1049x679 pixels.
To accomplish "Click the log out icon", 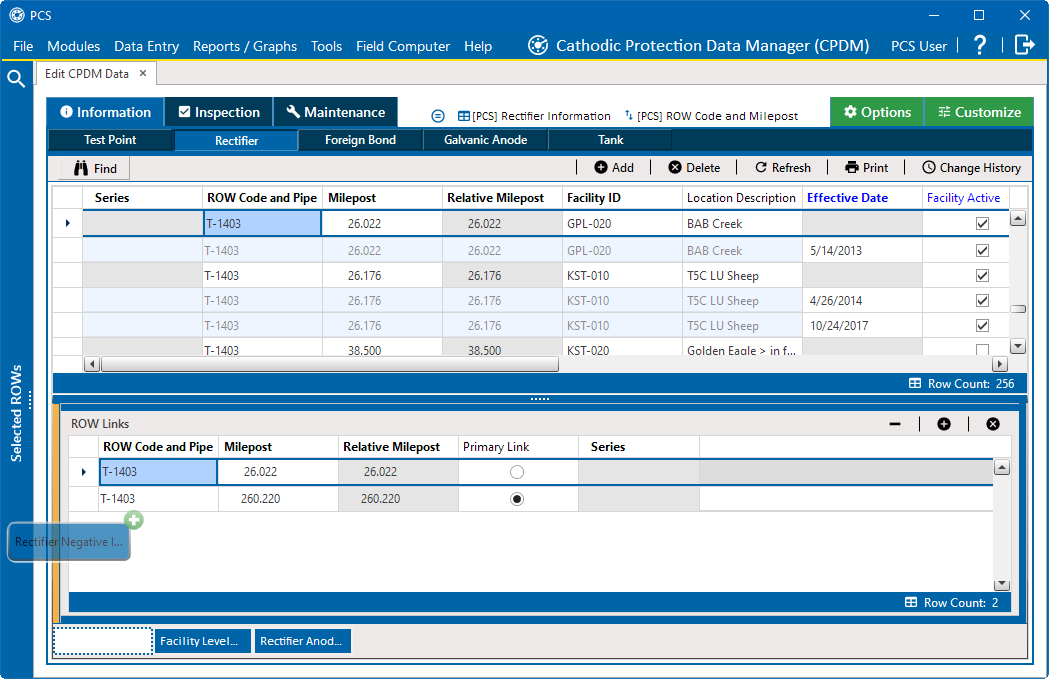I will (x=1024, y=45).
